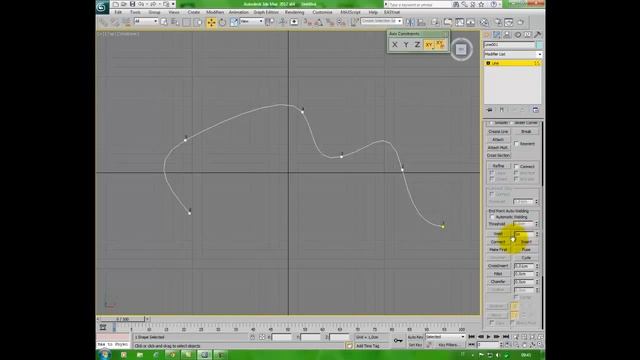Viewport: 640px width, 360px height.
Task: Restrict to Z axis constraint
Action: pyautogui.click(x=417, y=45)
